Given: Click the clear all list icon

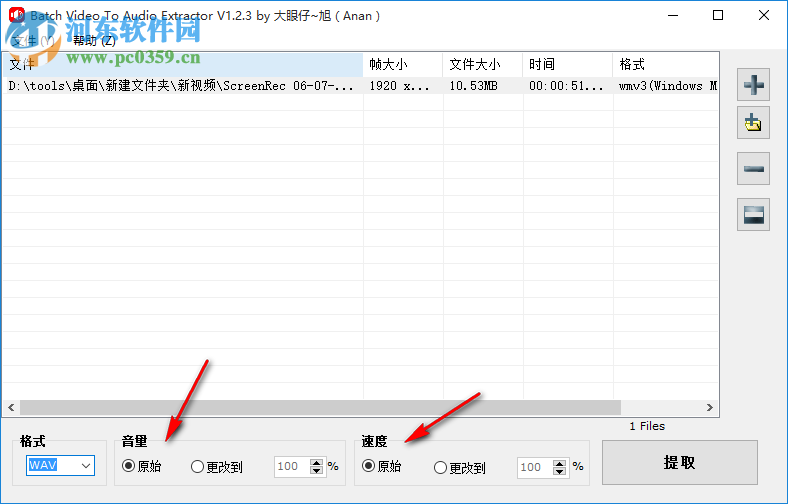Looking at the screenshot, I should pyautogui.click(x=753, y=215).
